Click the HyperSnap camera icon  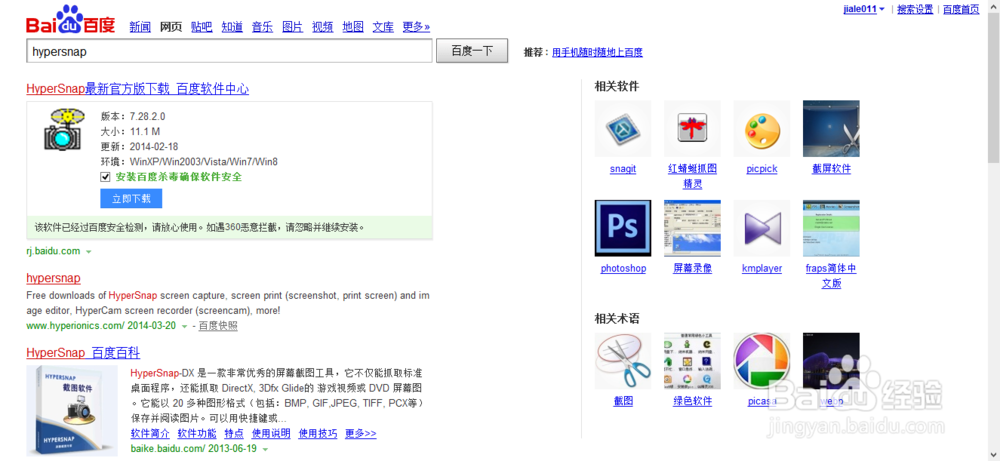[64, 129]
